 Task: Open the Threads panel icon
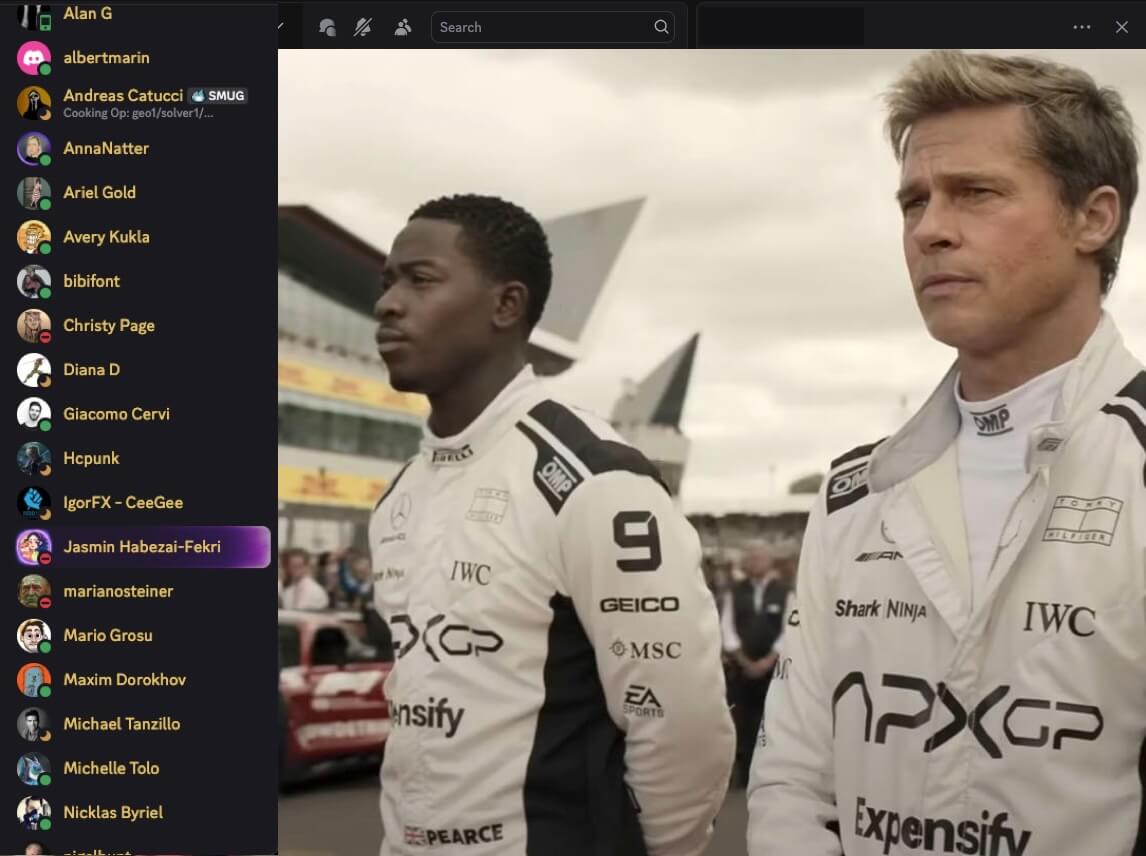coord(327,27)
